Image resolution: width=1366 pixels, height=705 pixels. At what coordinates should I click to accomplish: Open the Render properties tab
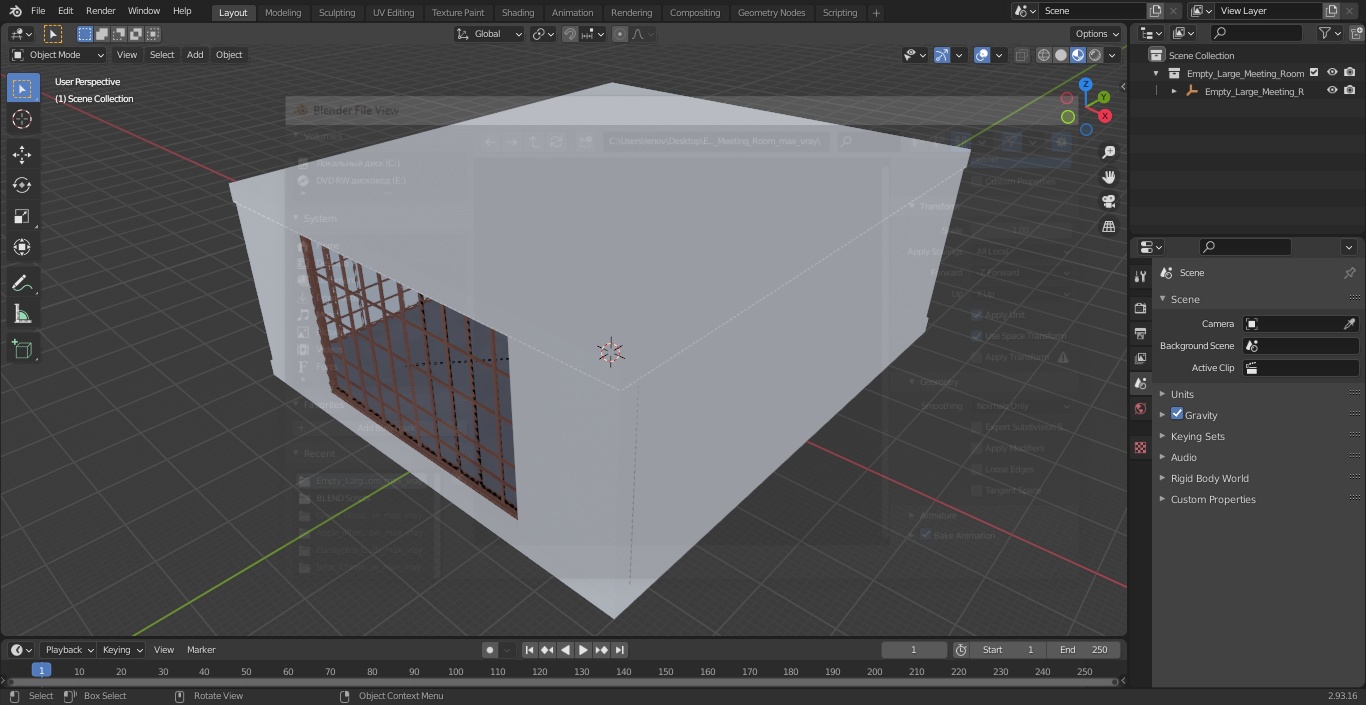click(1140, 308)
